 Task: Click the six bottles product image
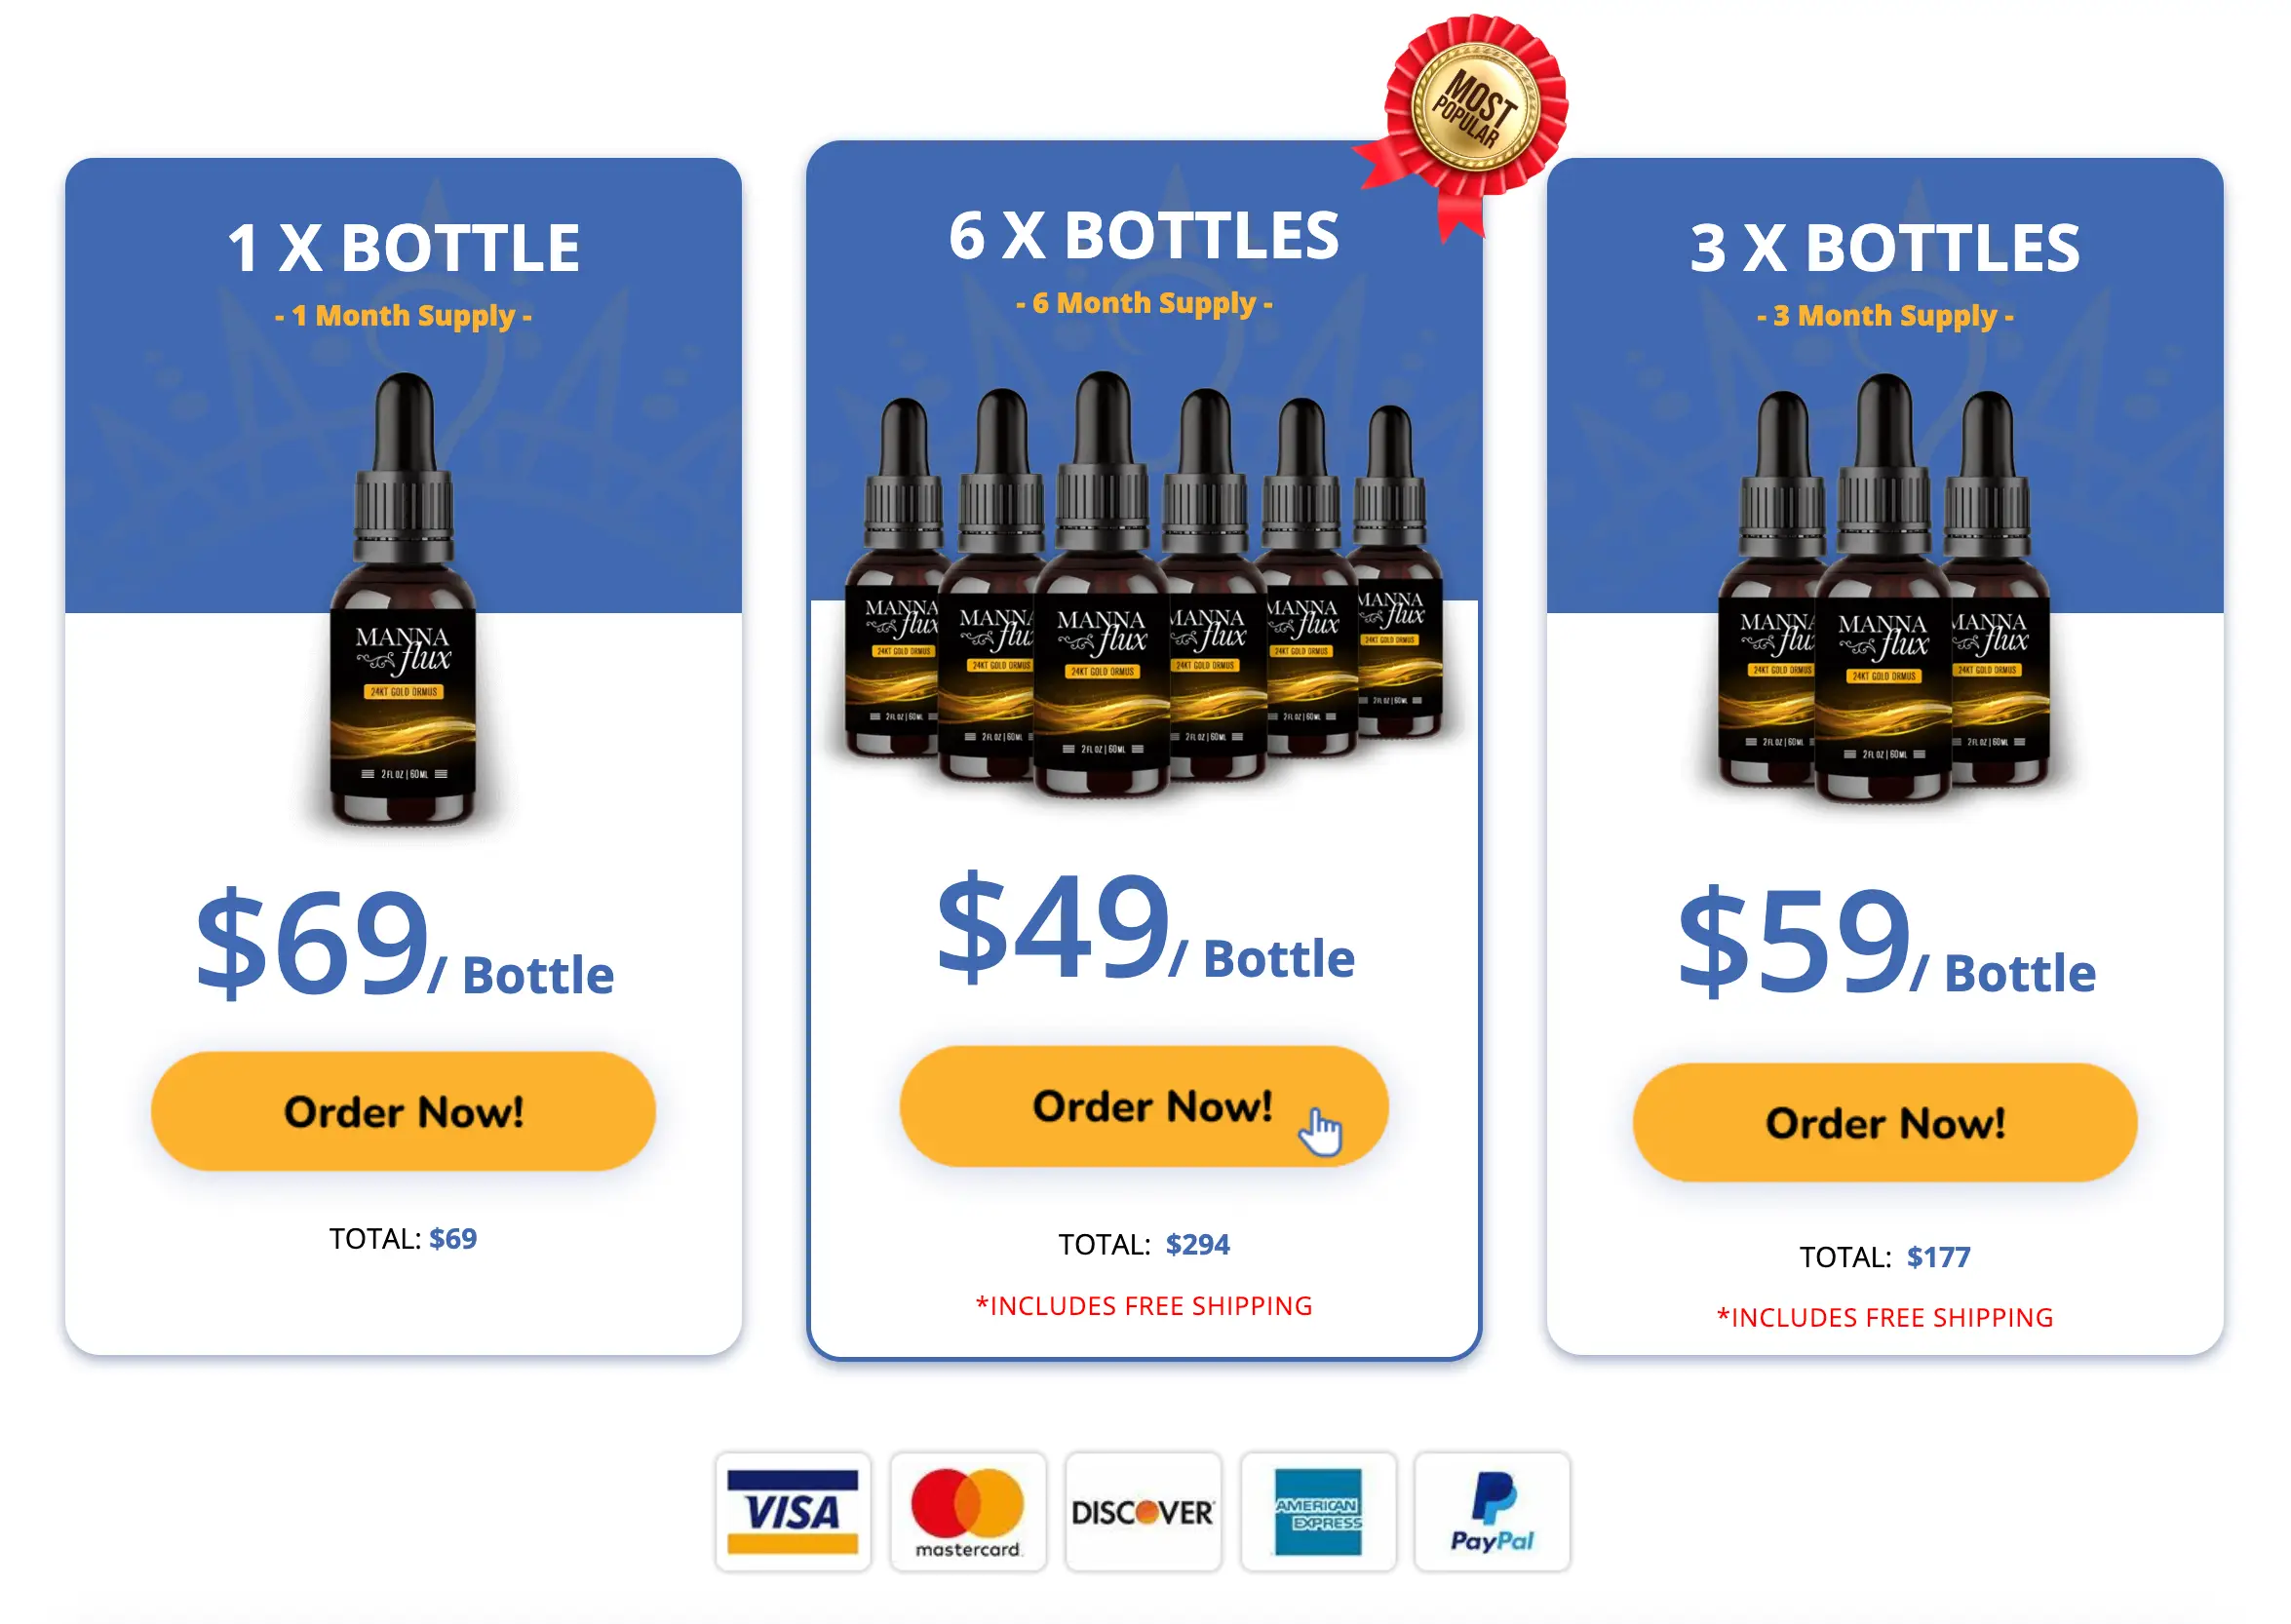pyautogui.click(x=1143, y=585)
